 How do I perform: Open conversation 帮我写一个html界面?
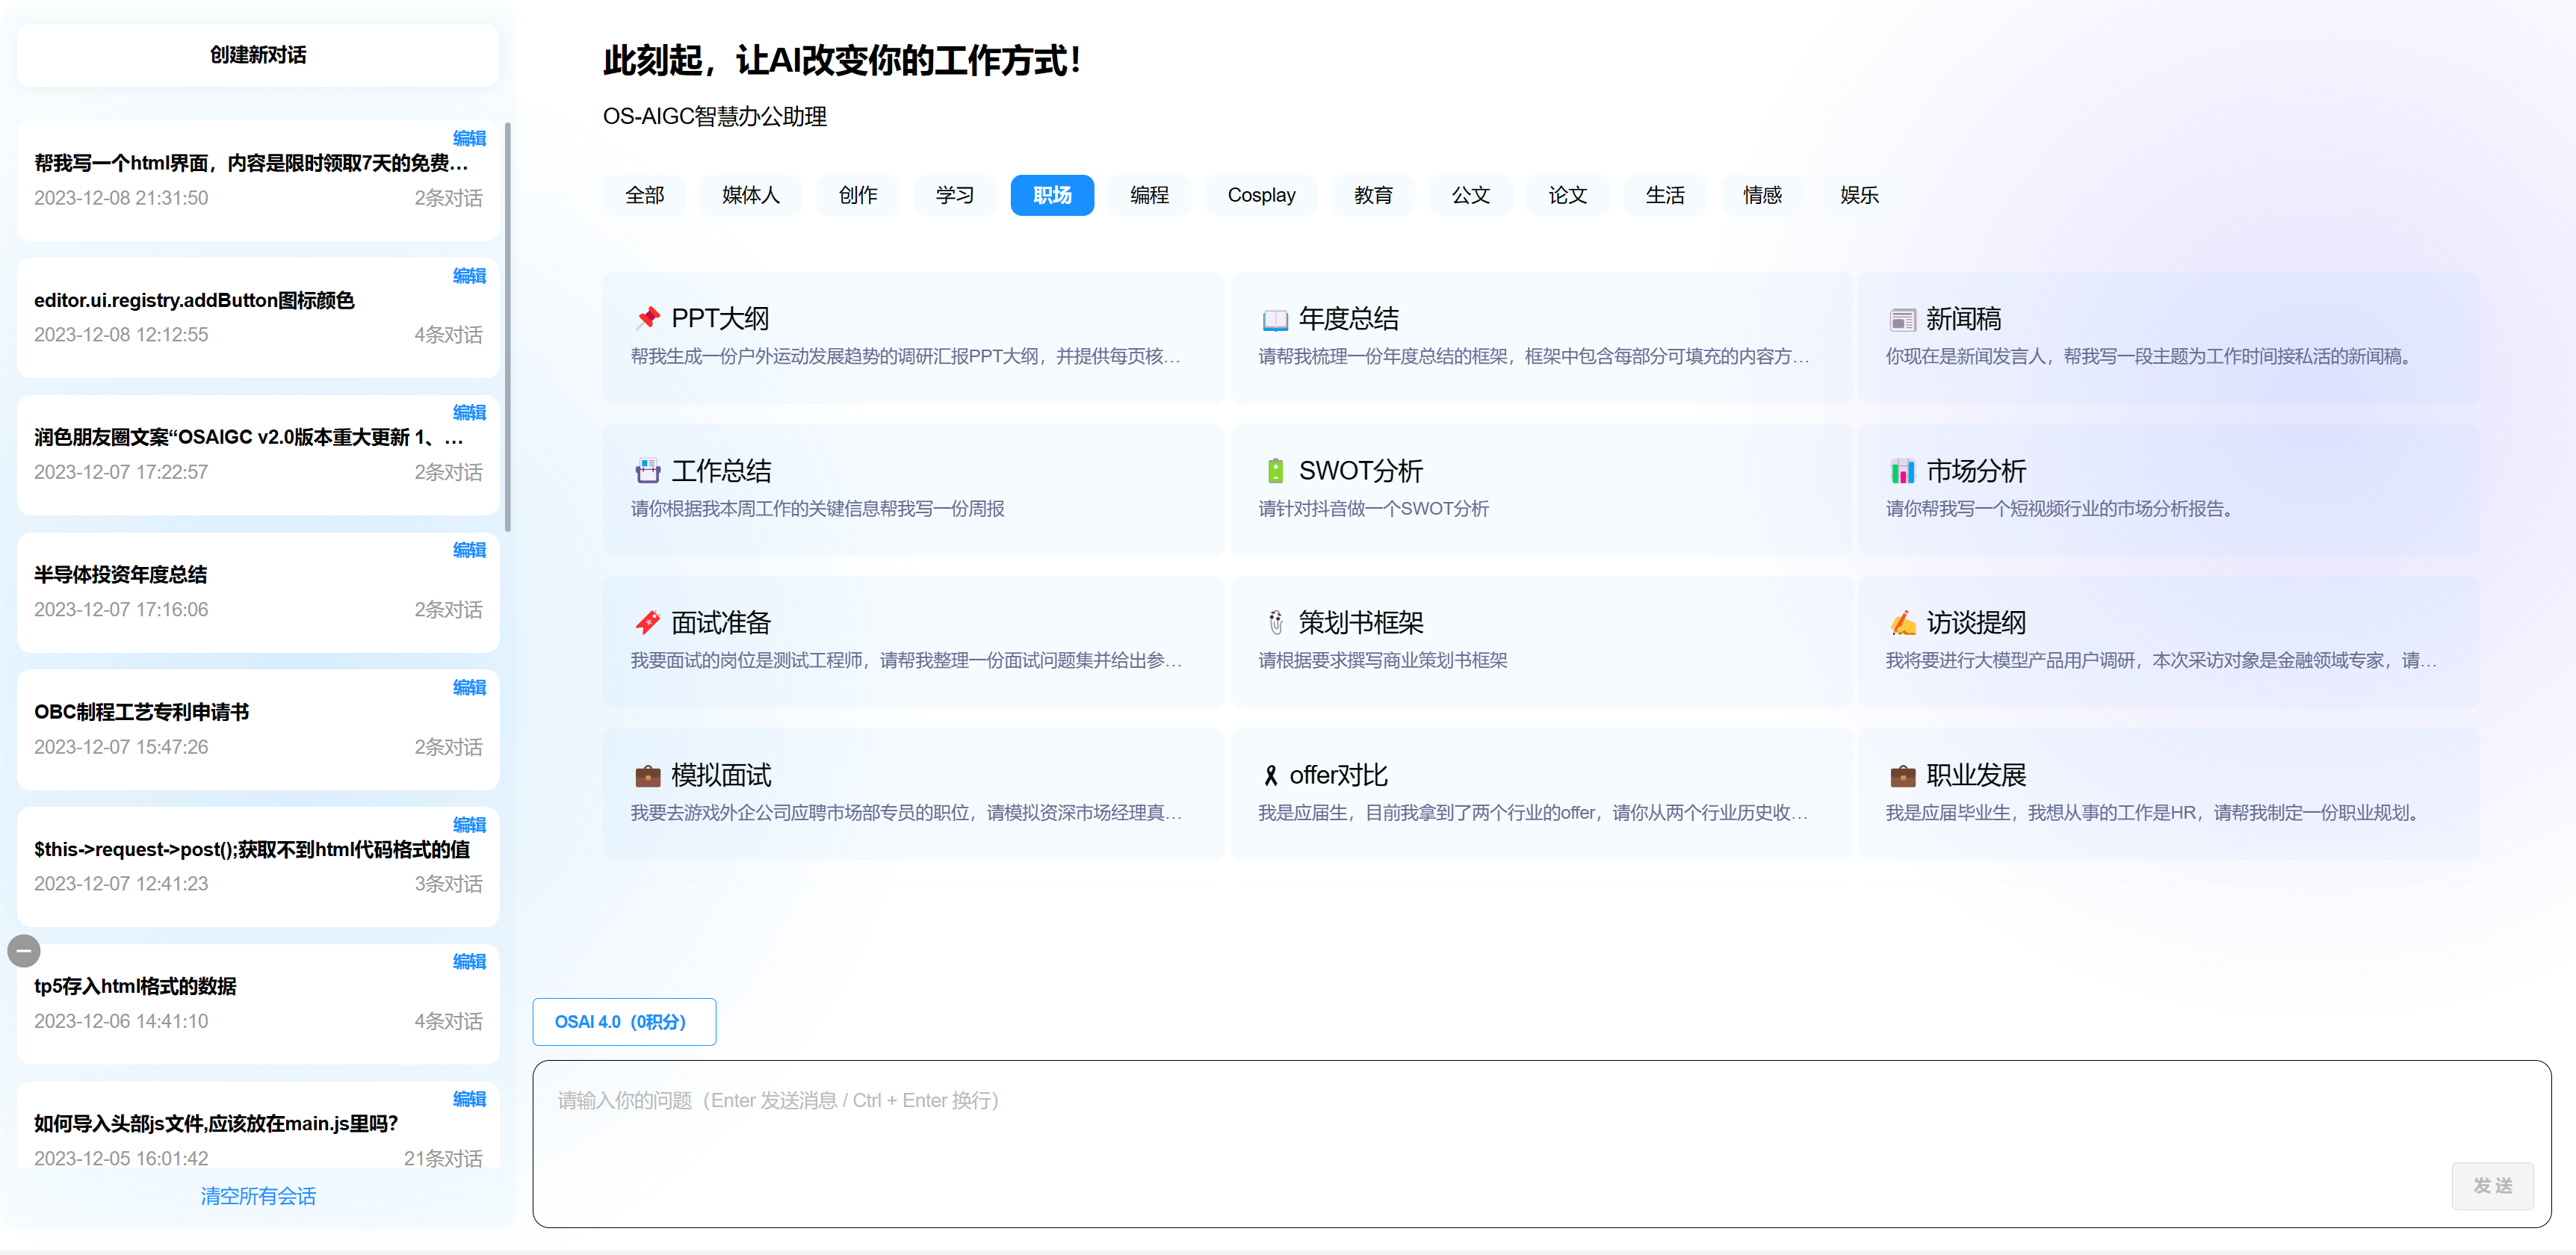[x=258, y=180]
